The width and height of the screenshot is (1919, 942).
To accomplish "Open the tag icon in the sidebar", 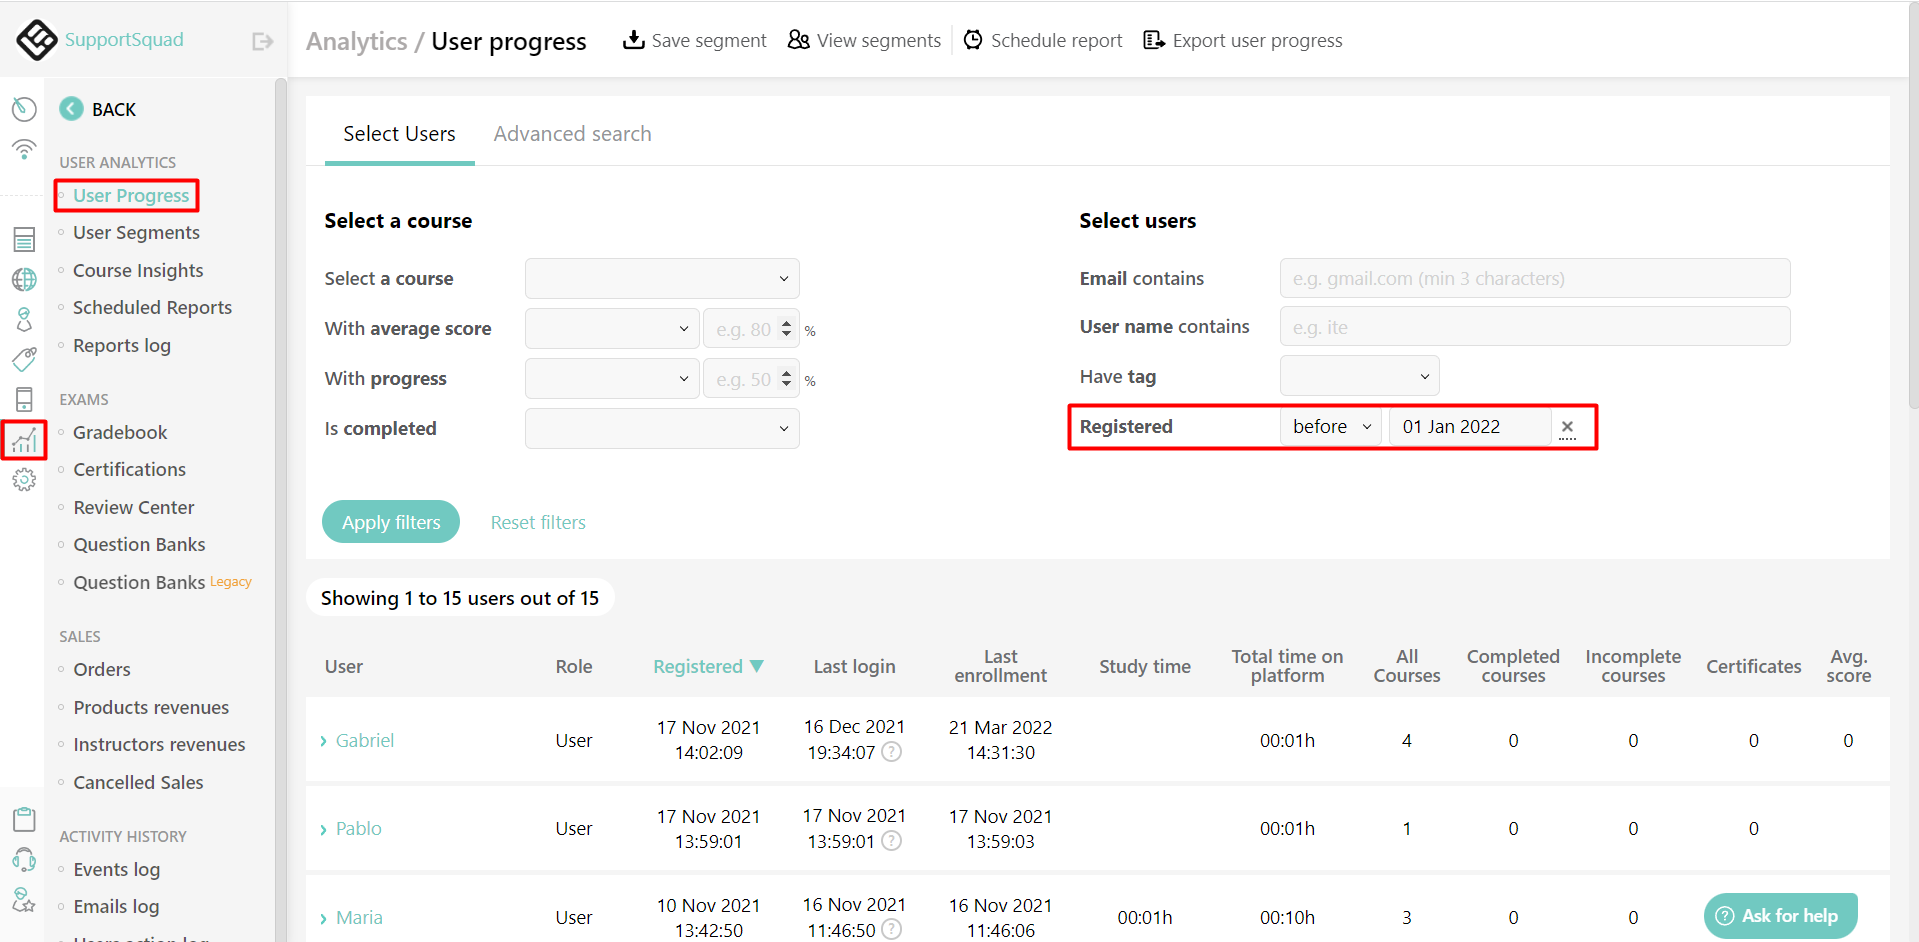I will point(24,359).
